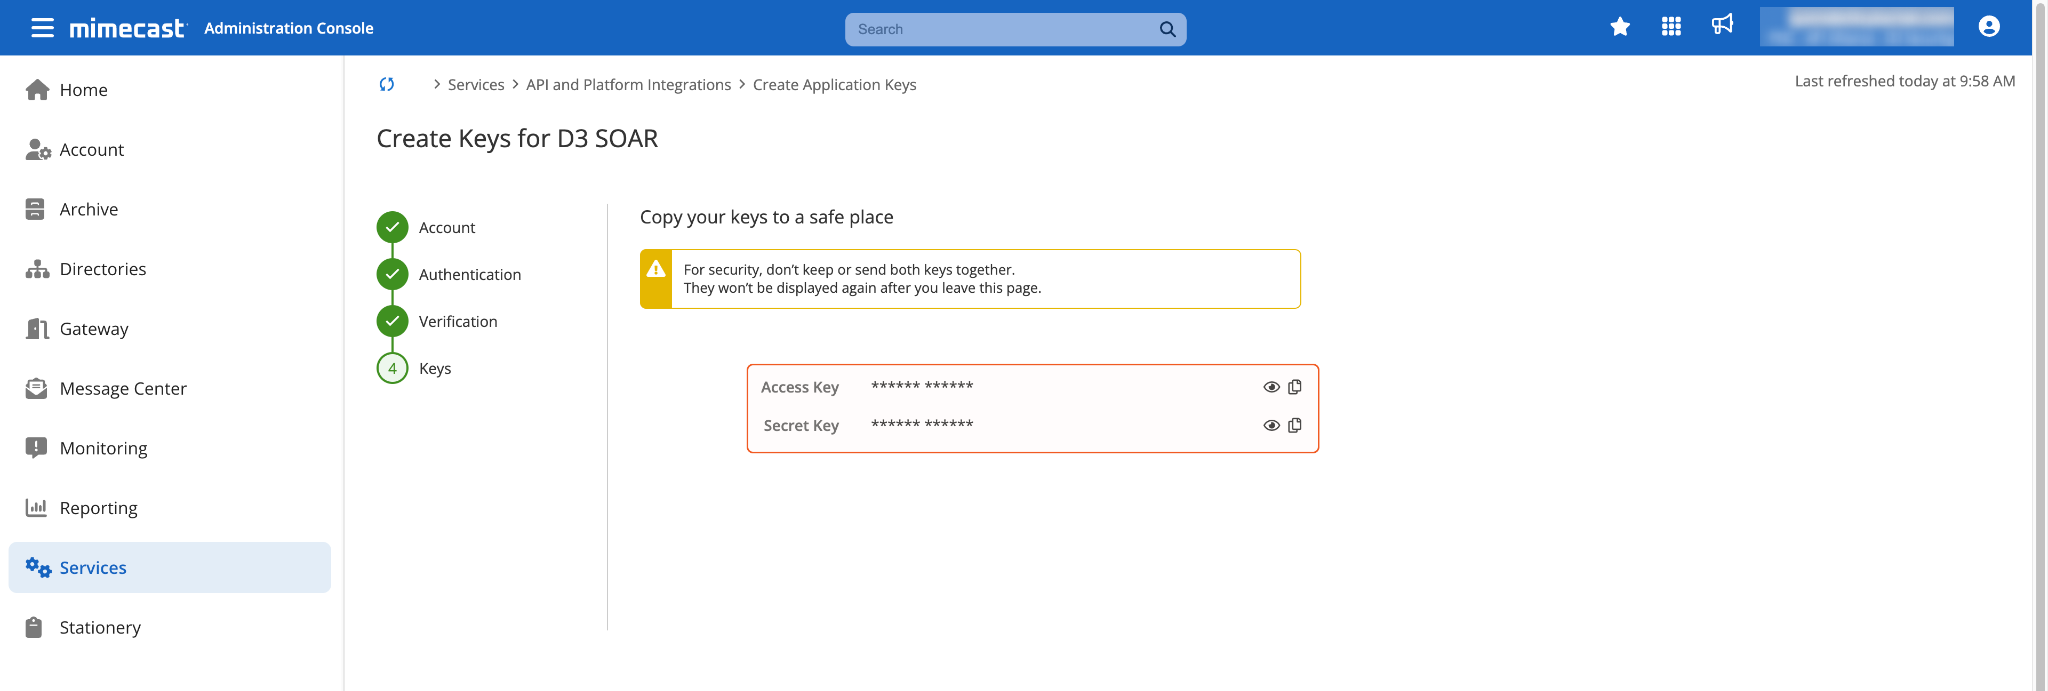The width and height of the screenshot is (2048, 691).
Task: Show the hidden Secret Key
Action: (x=1271, y=425)
